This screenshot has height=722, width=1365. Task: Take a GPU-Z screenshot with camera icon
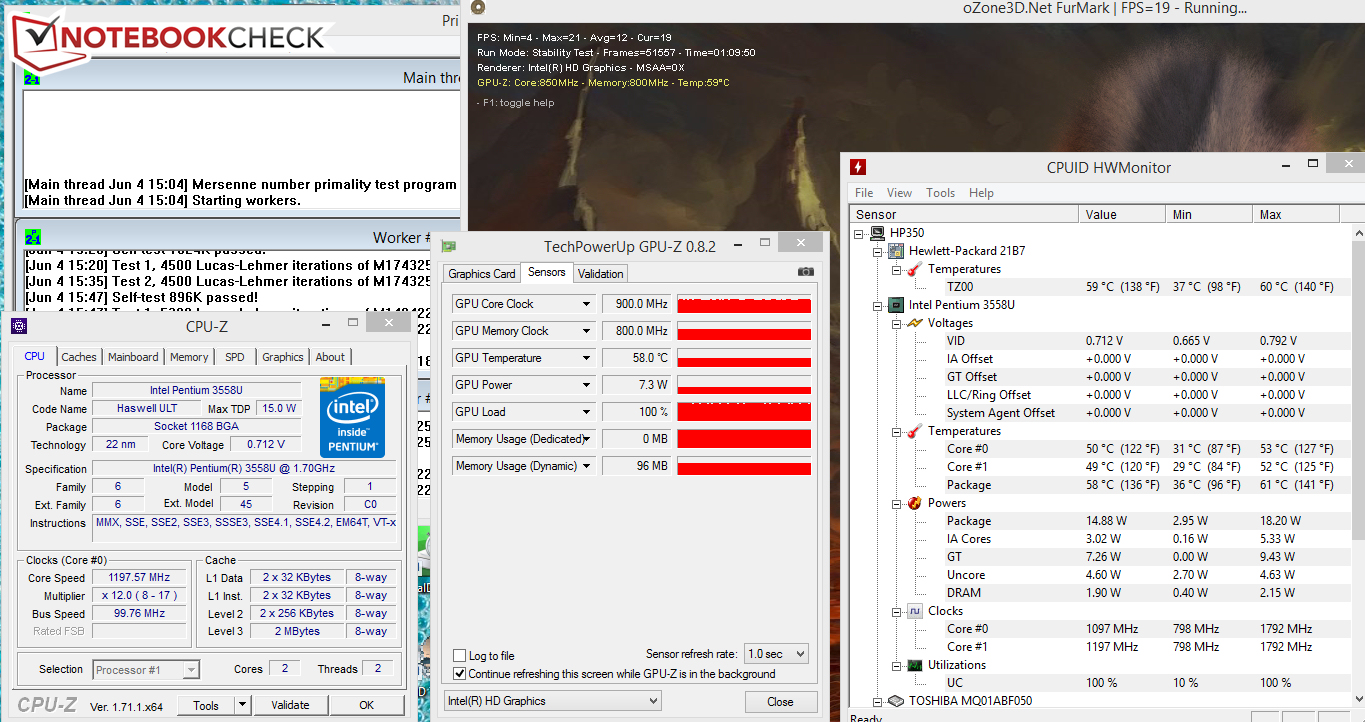coord(805,273)
